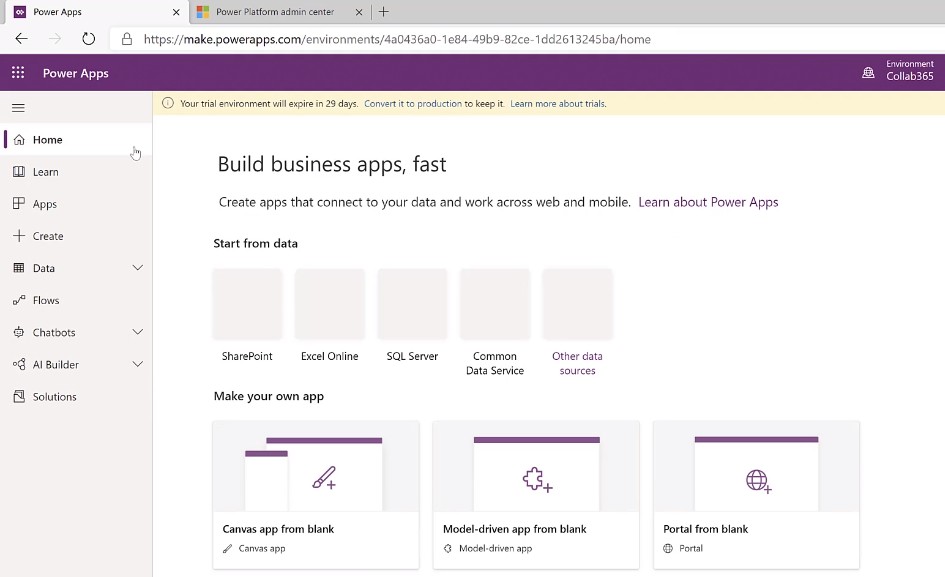Image resolution: width=945 pixels, height=577 pixels.
Task: Click 'Learn more about trials' link
Action: (x=558, y=104)
